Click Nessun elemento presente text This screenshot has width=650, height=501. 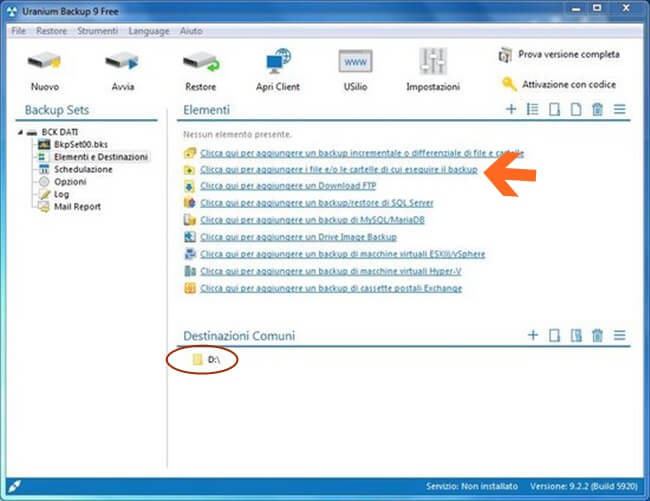tap(237, 134)
